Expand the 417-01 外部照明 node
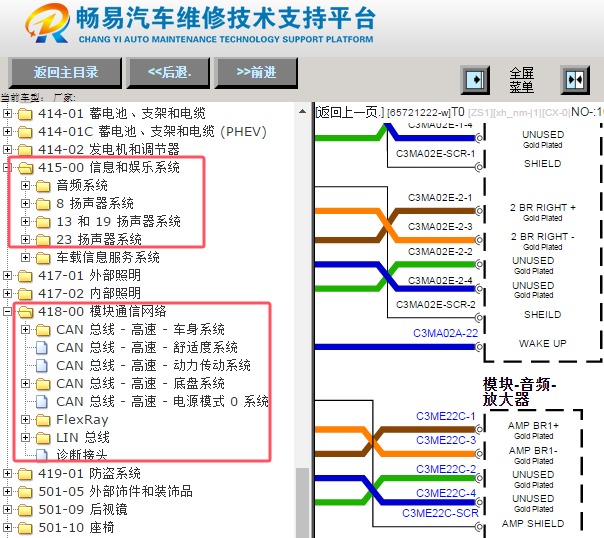 pyautogui.click(x=7, y=275)
